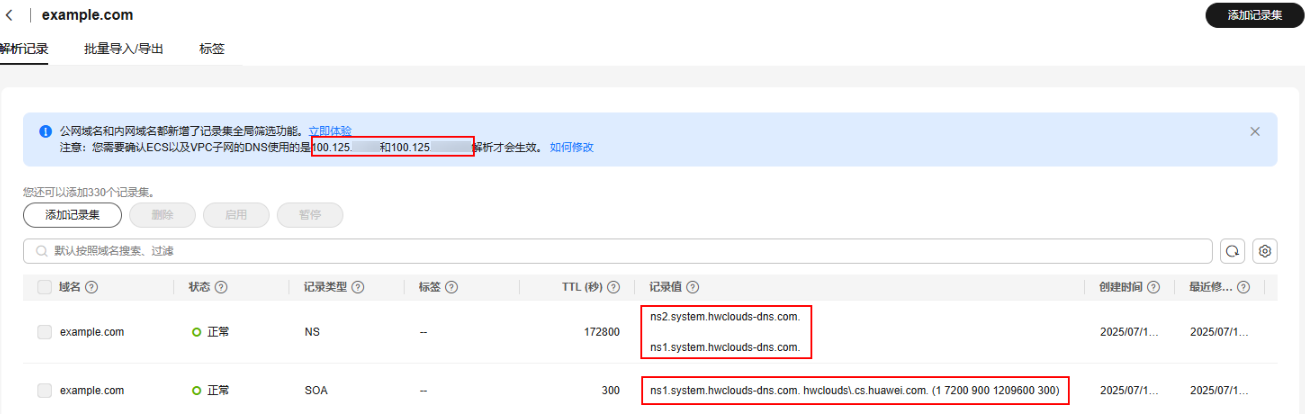The height and width of the screenshot is (414, 1305).
Task: Click the 删除 button
Action: tap(162, 215)
